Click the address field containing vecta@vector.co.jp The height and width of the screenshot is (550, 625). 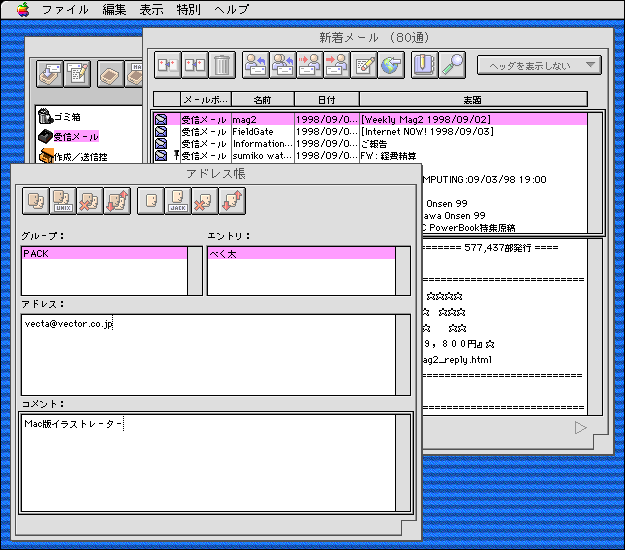point(208,355)
